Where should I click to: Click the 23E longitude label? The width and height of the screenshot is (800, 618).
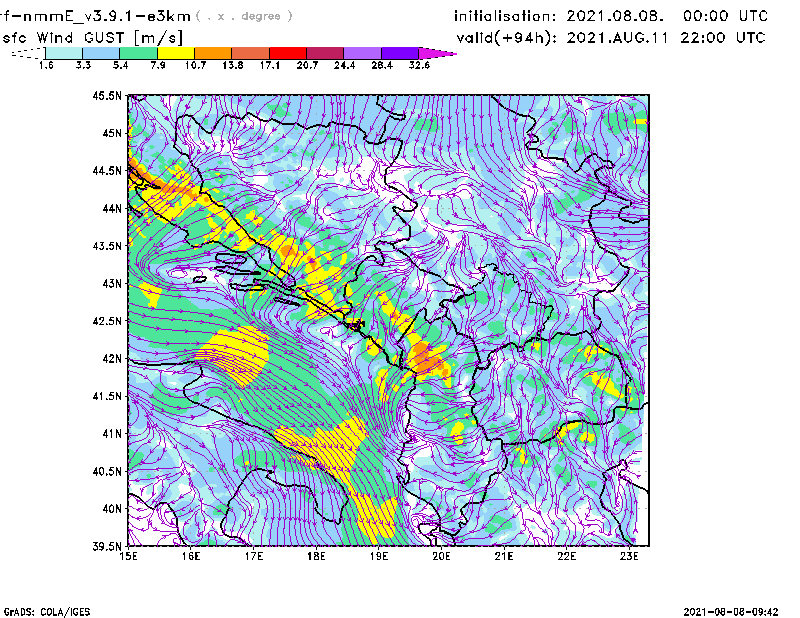click(x=629, y=556)
